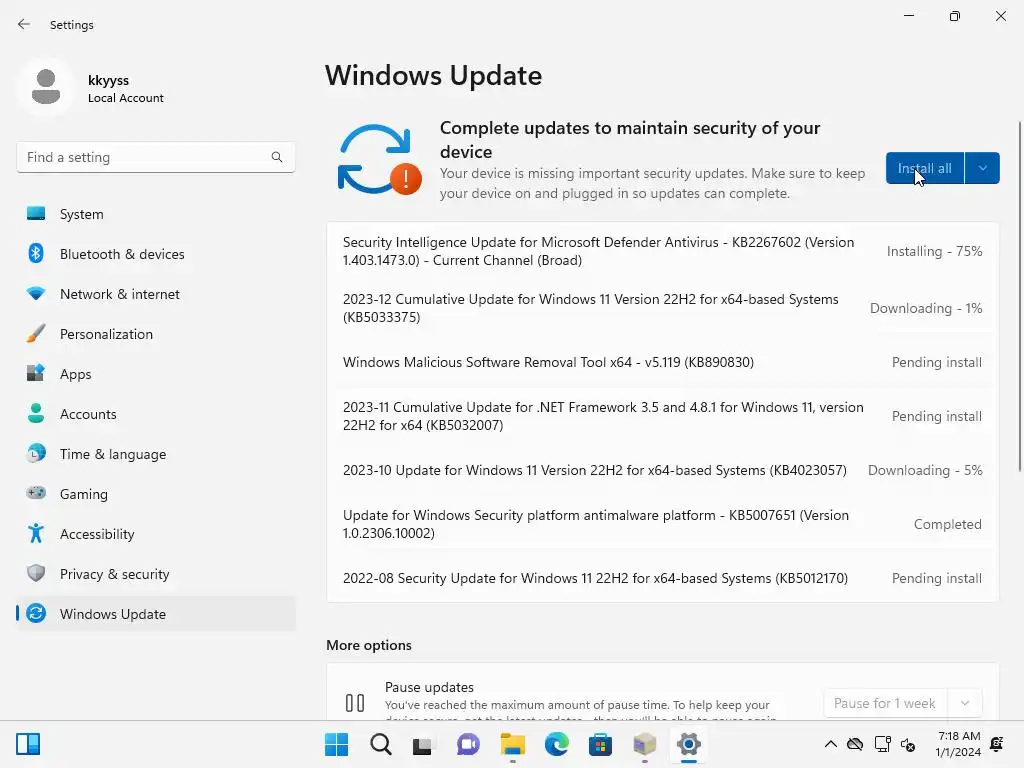Click the More options heading
The height and width of the screenshot is (768, 1024).
[369, 645]
